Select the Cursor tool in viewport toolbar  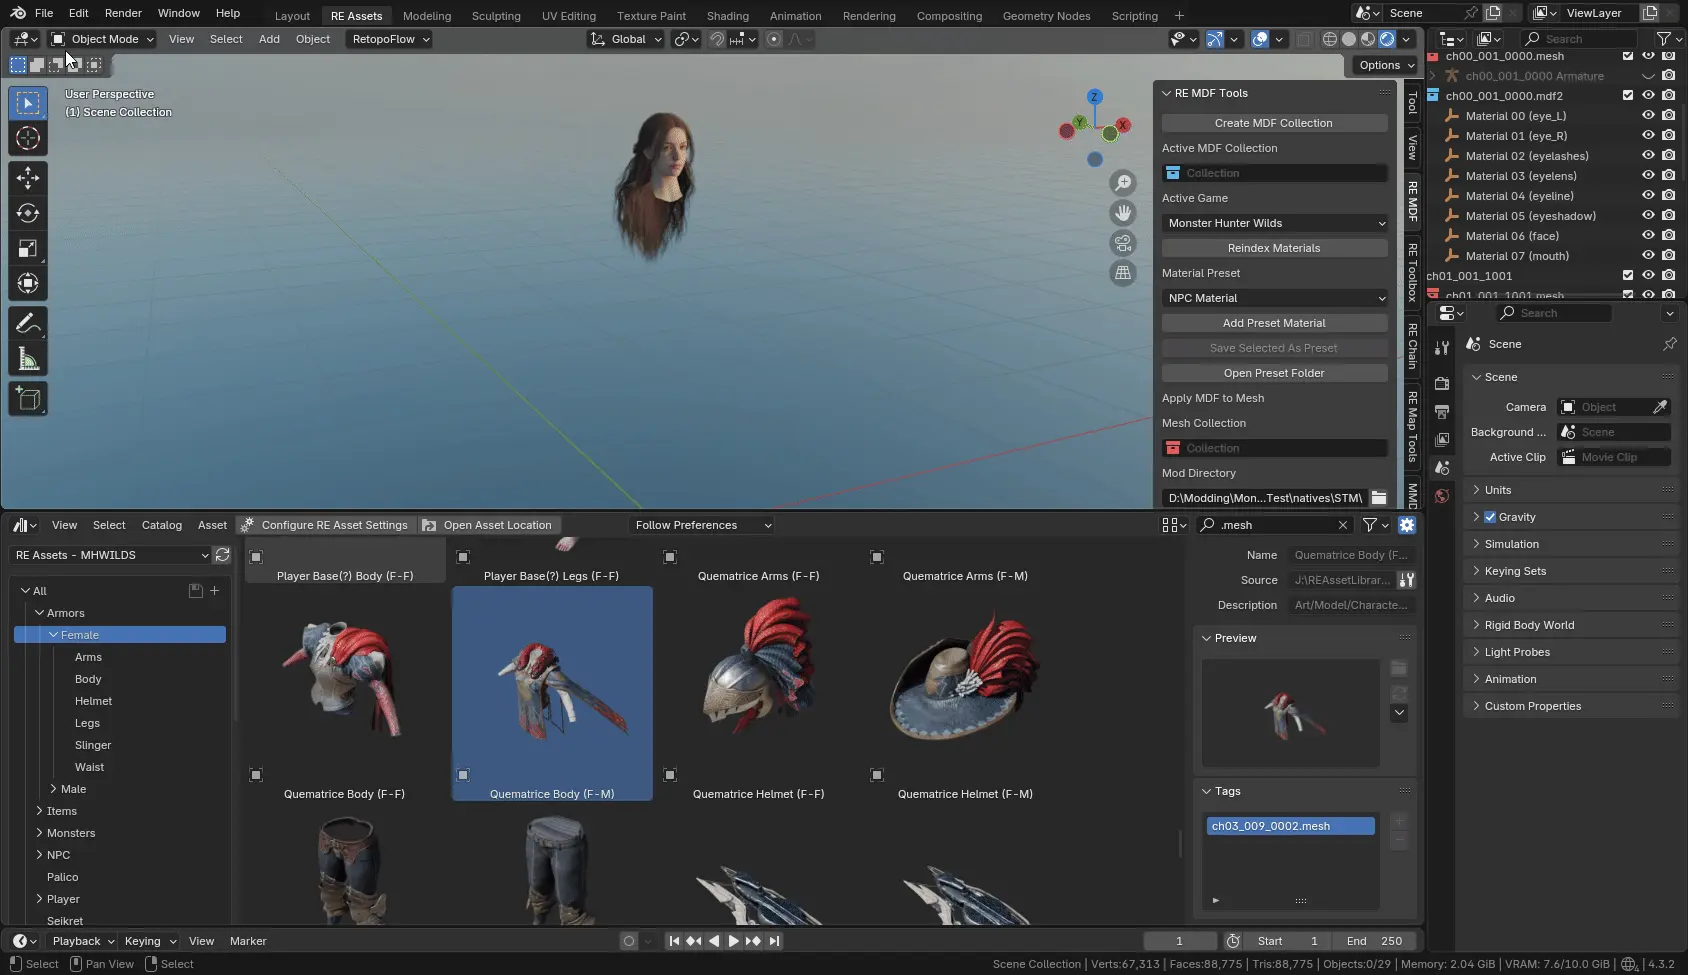(28, 138)
